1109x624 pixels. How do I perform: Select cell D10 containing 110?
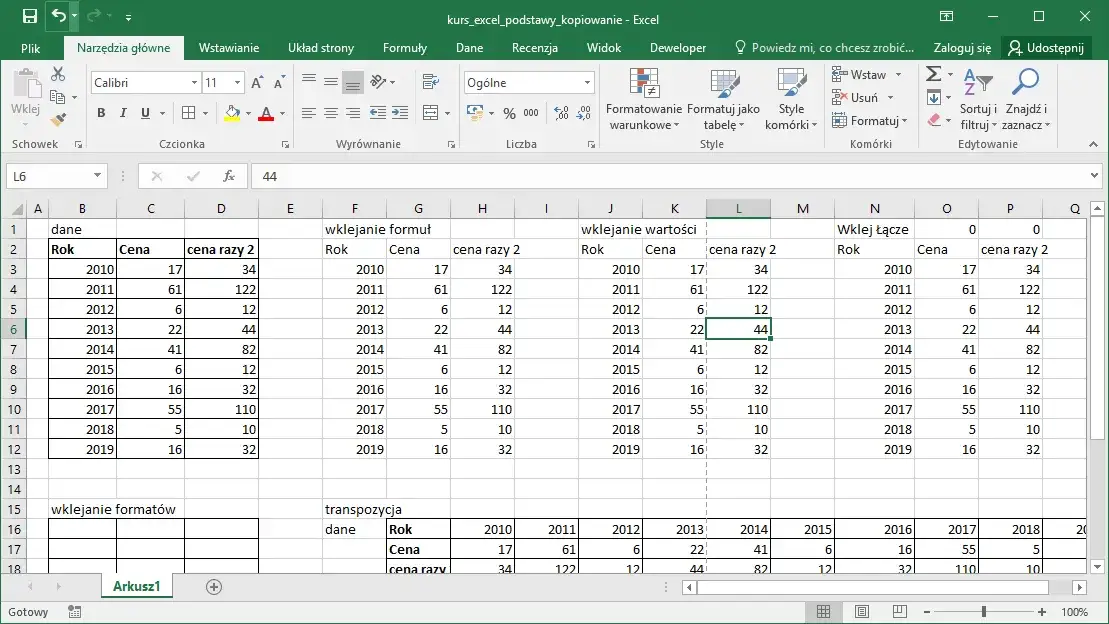tap(221, 409)
